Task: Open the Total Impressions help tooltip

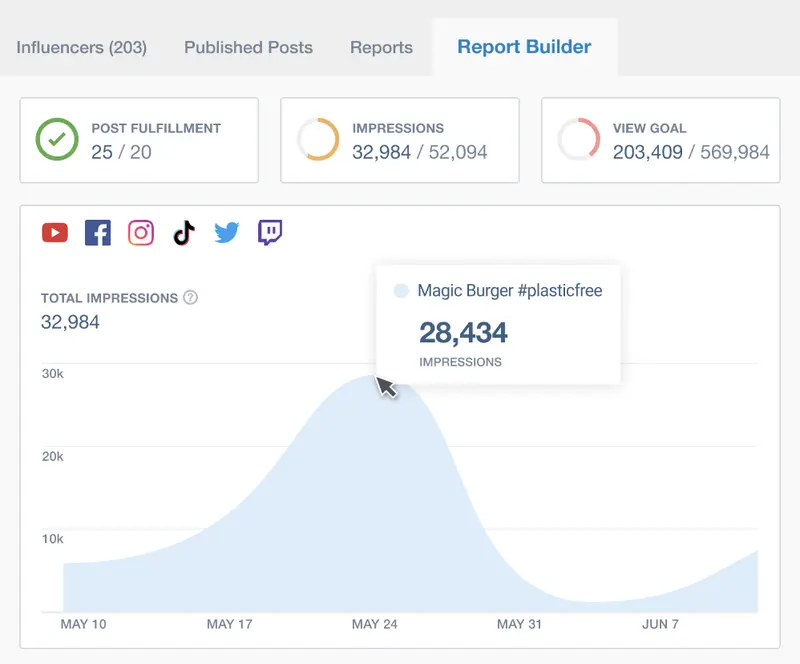Action: coord(189,297)
